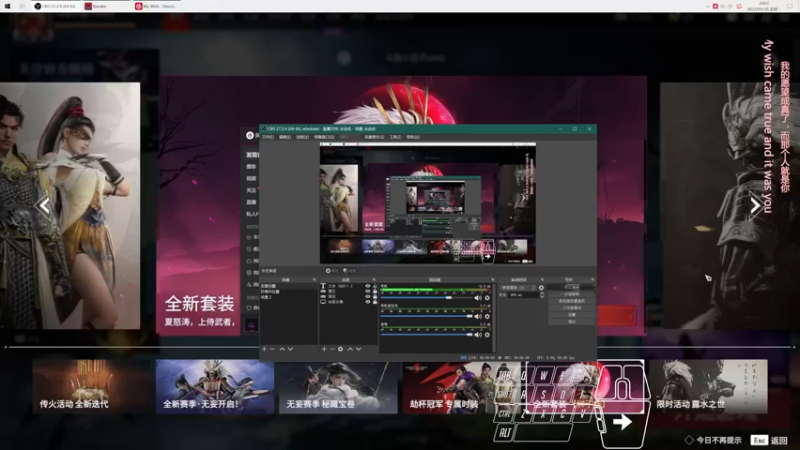Mute the bottom audio mixer track
The width and height of the screenshot is (800, 450).
478,335
